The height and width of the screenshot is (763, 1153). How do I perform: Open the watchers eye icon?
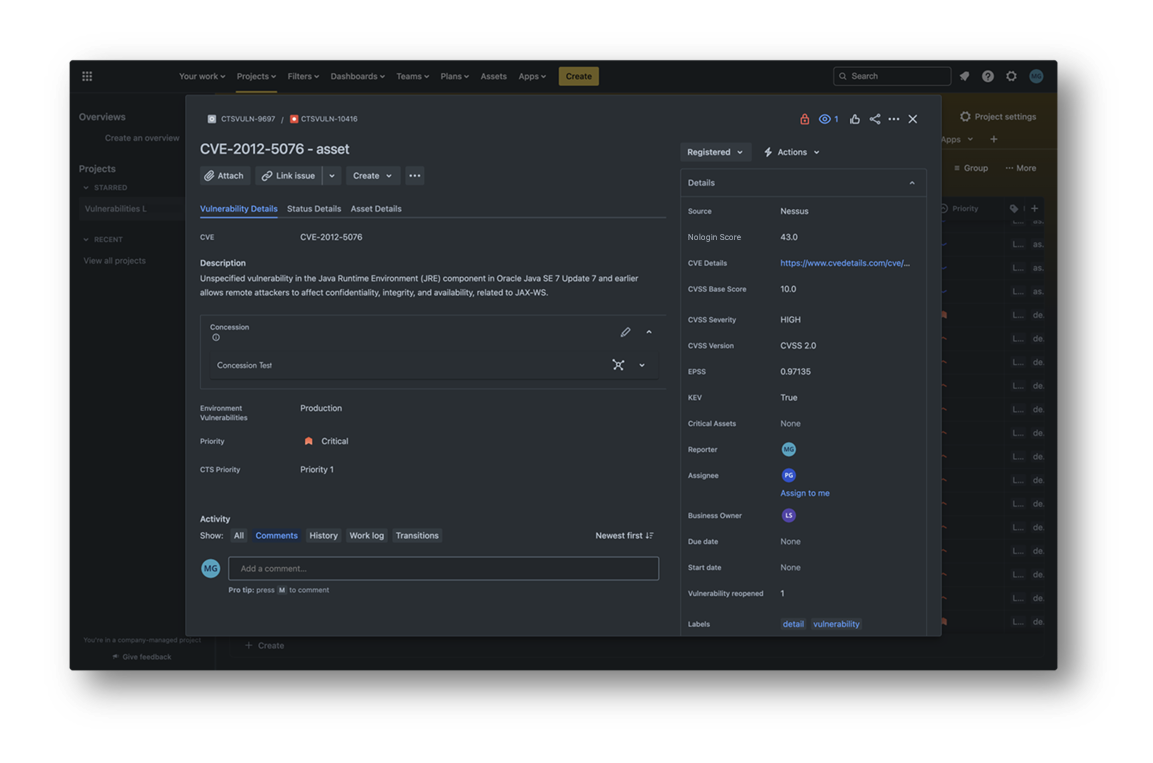[x=824, y=119]
